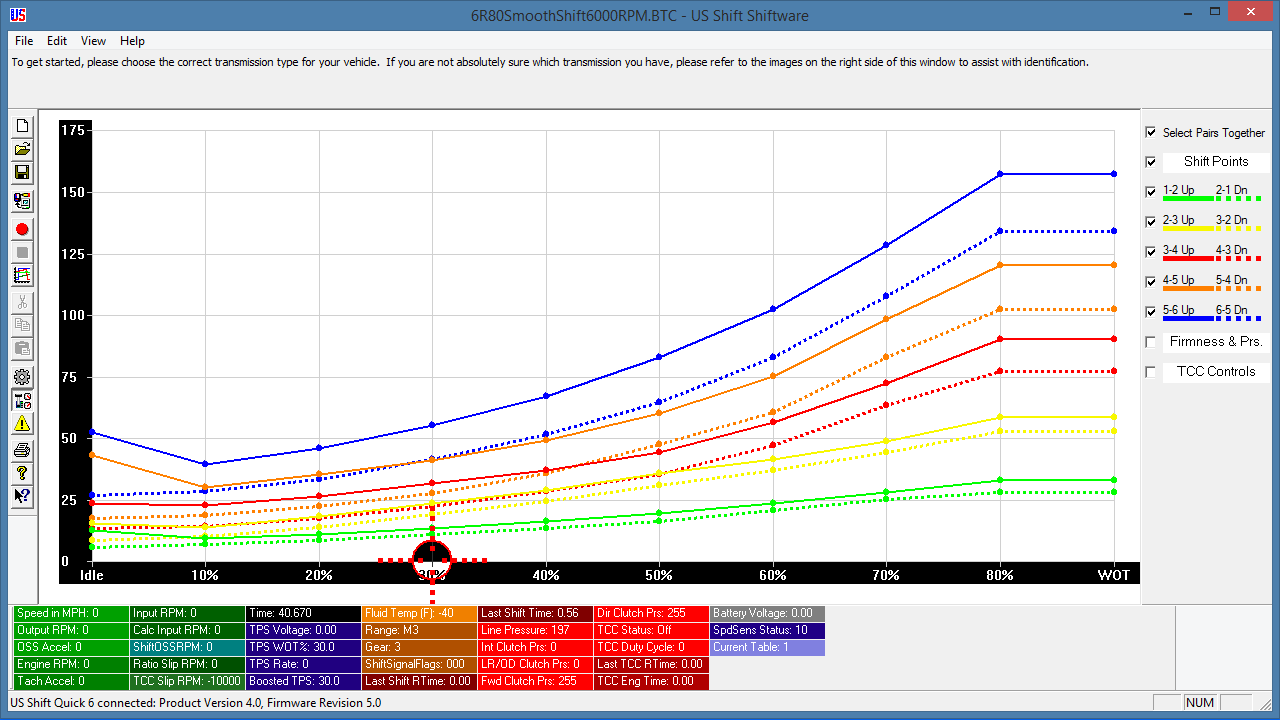Click the gray stop square icon

click(22, 252)
